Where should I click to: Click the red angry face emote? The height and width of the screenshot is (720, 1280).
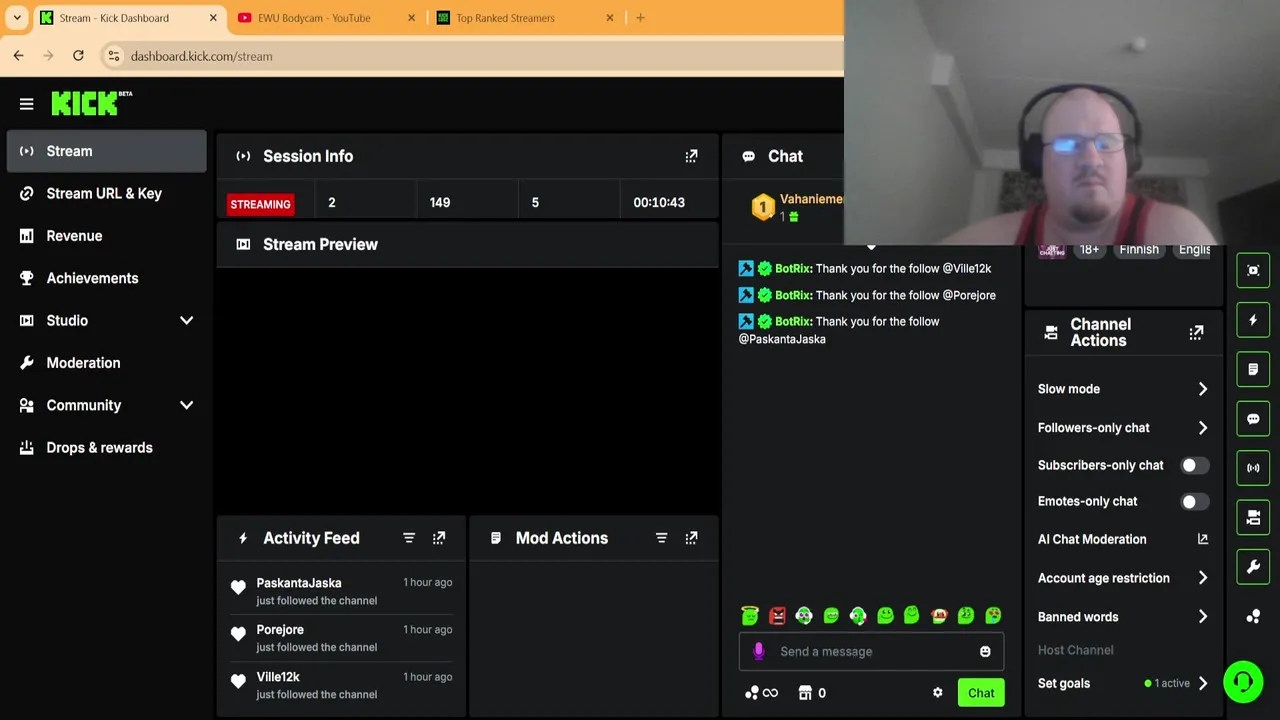tap(777, 616)
